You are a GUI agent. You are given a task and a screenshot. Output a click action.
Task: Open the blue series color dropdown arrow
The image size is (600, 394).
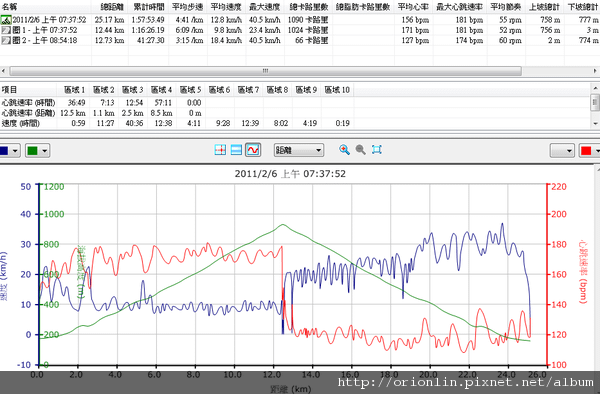[x=15, y=150]
